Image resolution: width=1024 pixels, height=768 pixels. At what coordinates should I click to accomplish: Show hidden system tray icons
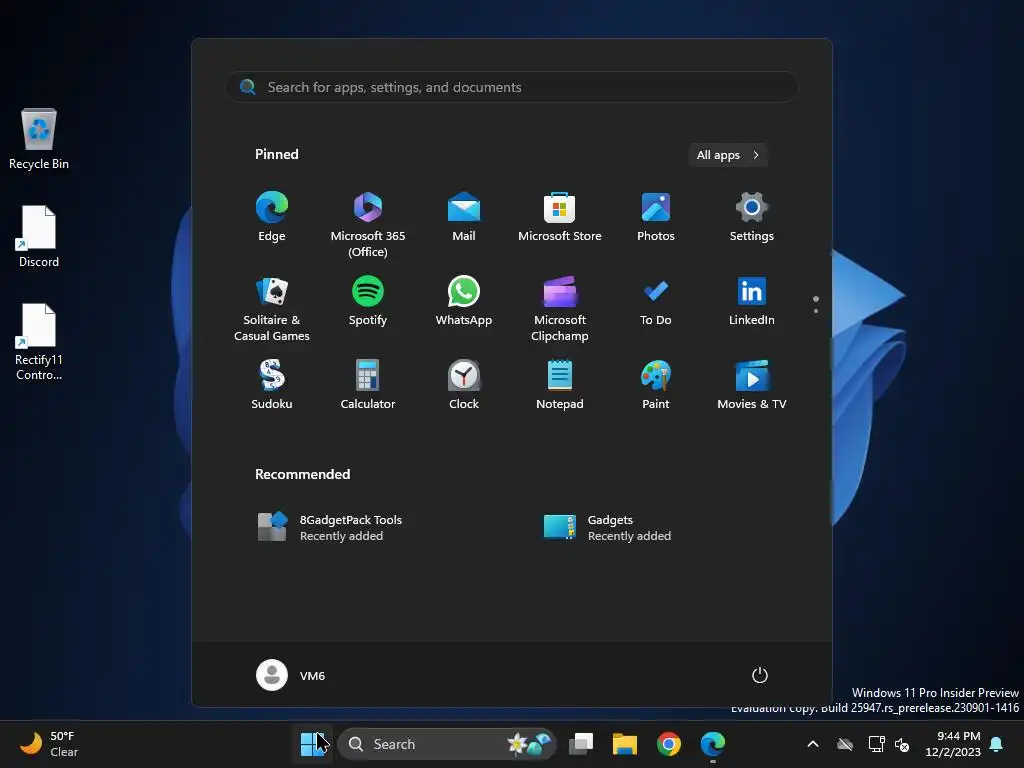(x=813, y=744)
